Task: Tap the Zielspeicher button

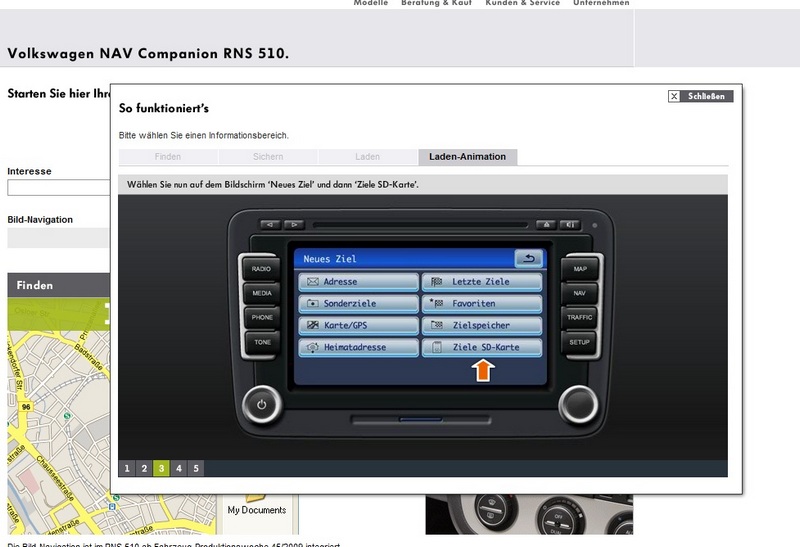Action: 482,326
